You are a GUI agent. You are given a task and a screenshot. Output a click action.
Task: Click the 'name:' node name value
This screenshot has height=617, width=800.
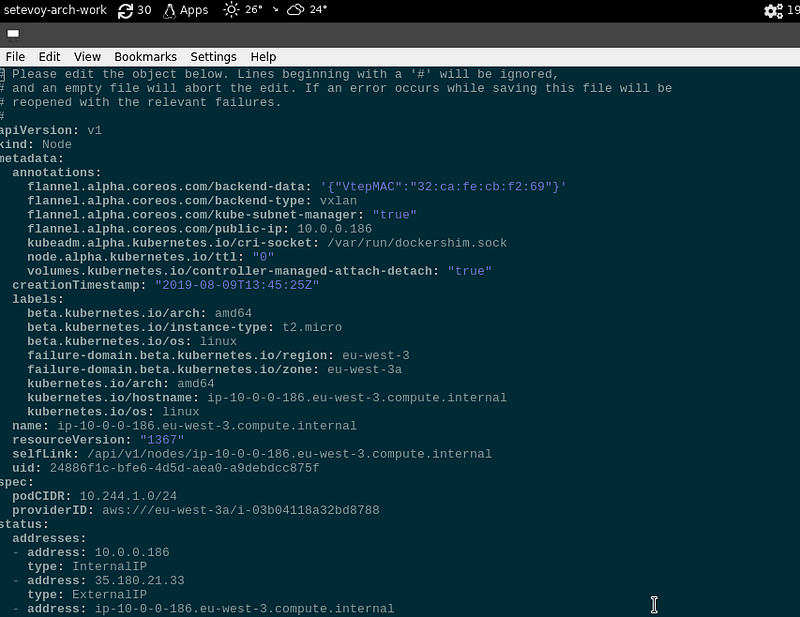pos(207,426)
